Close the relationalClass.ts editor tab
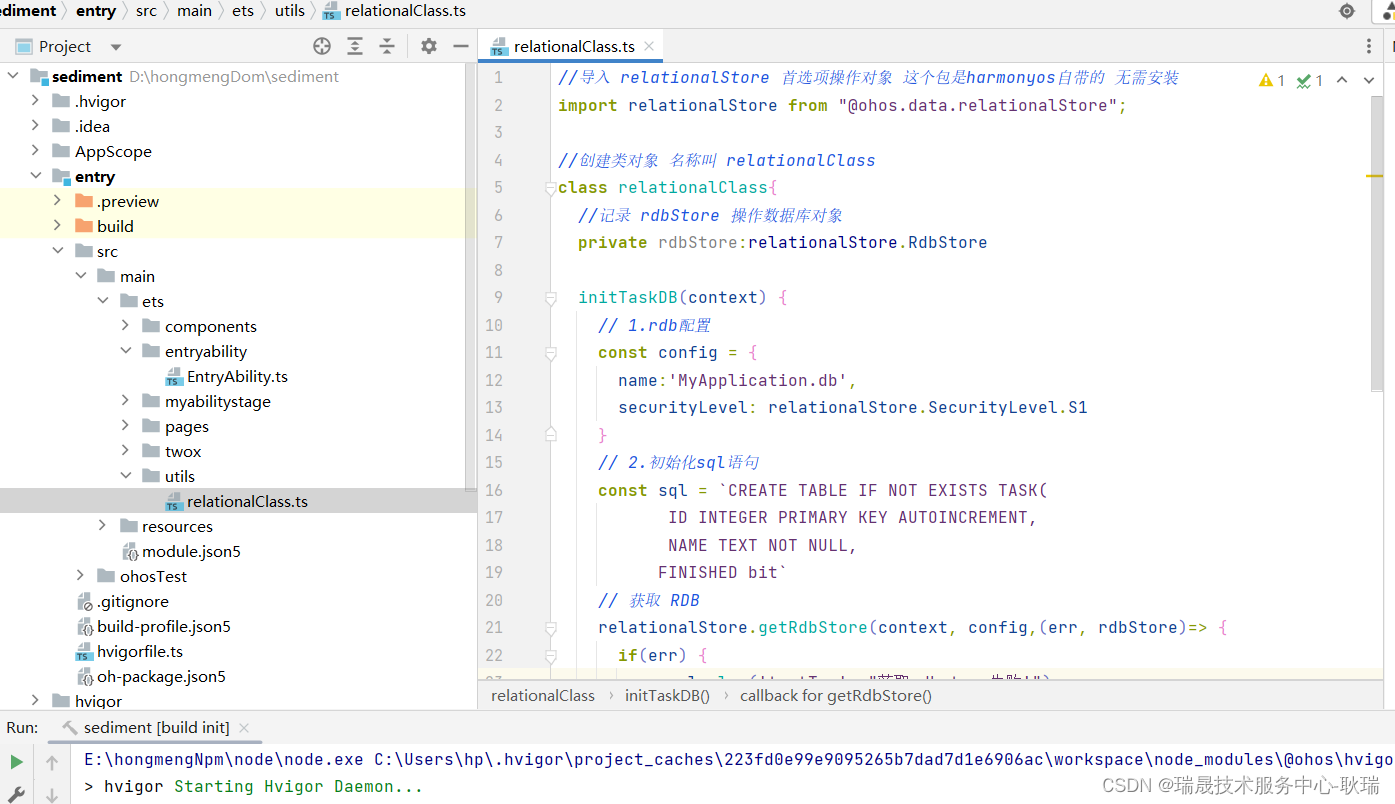This screenshot has width=1395, height=804. click(649, 46)
